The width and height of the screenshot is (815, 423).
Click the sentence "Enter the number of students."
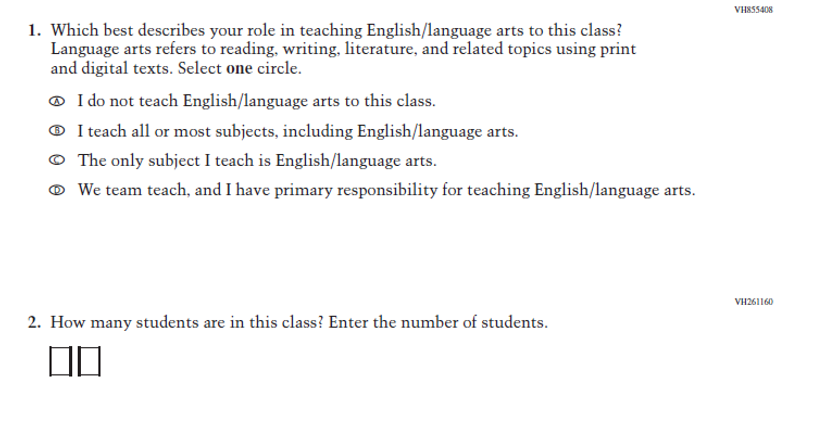coord(438,323)
